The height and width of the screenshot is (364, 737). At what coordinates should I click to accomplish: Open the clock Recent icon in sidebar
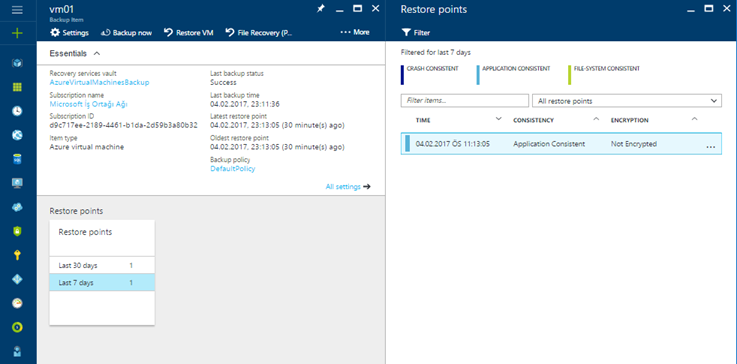[x=17, y=111]
